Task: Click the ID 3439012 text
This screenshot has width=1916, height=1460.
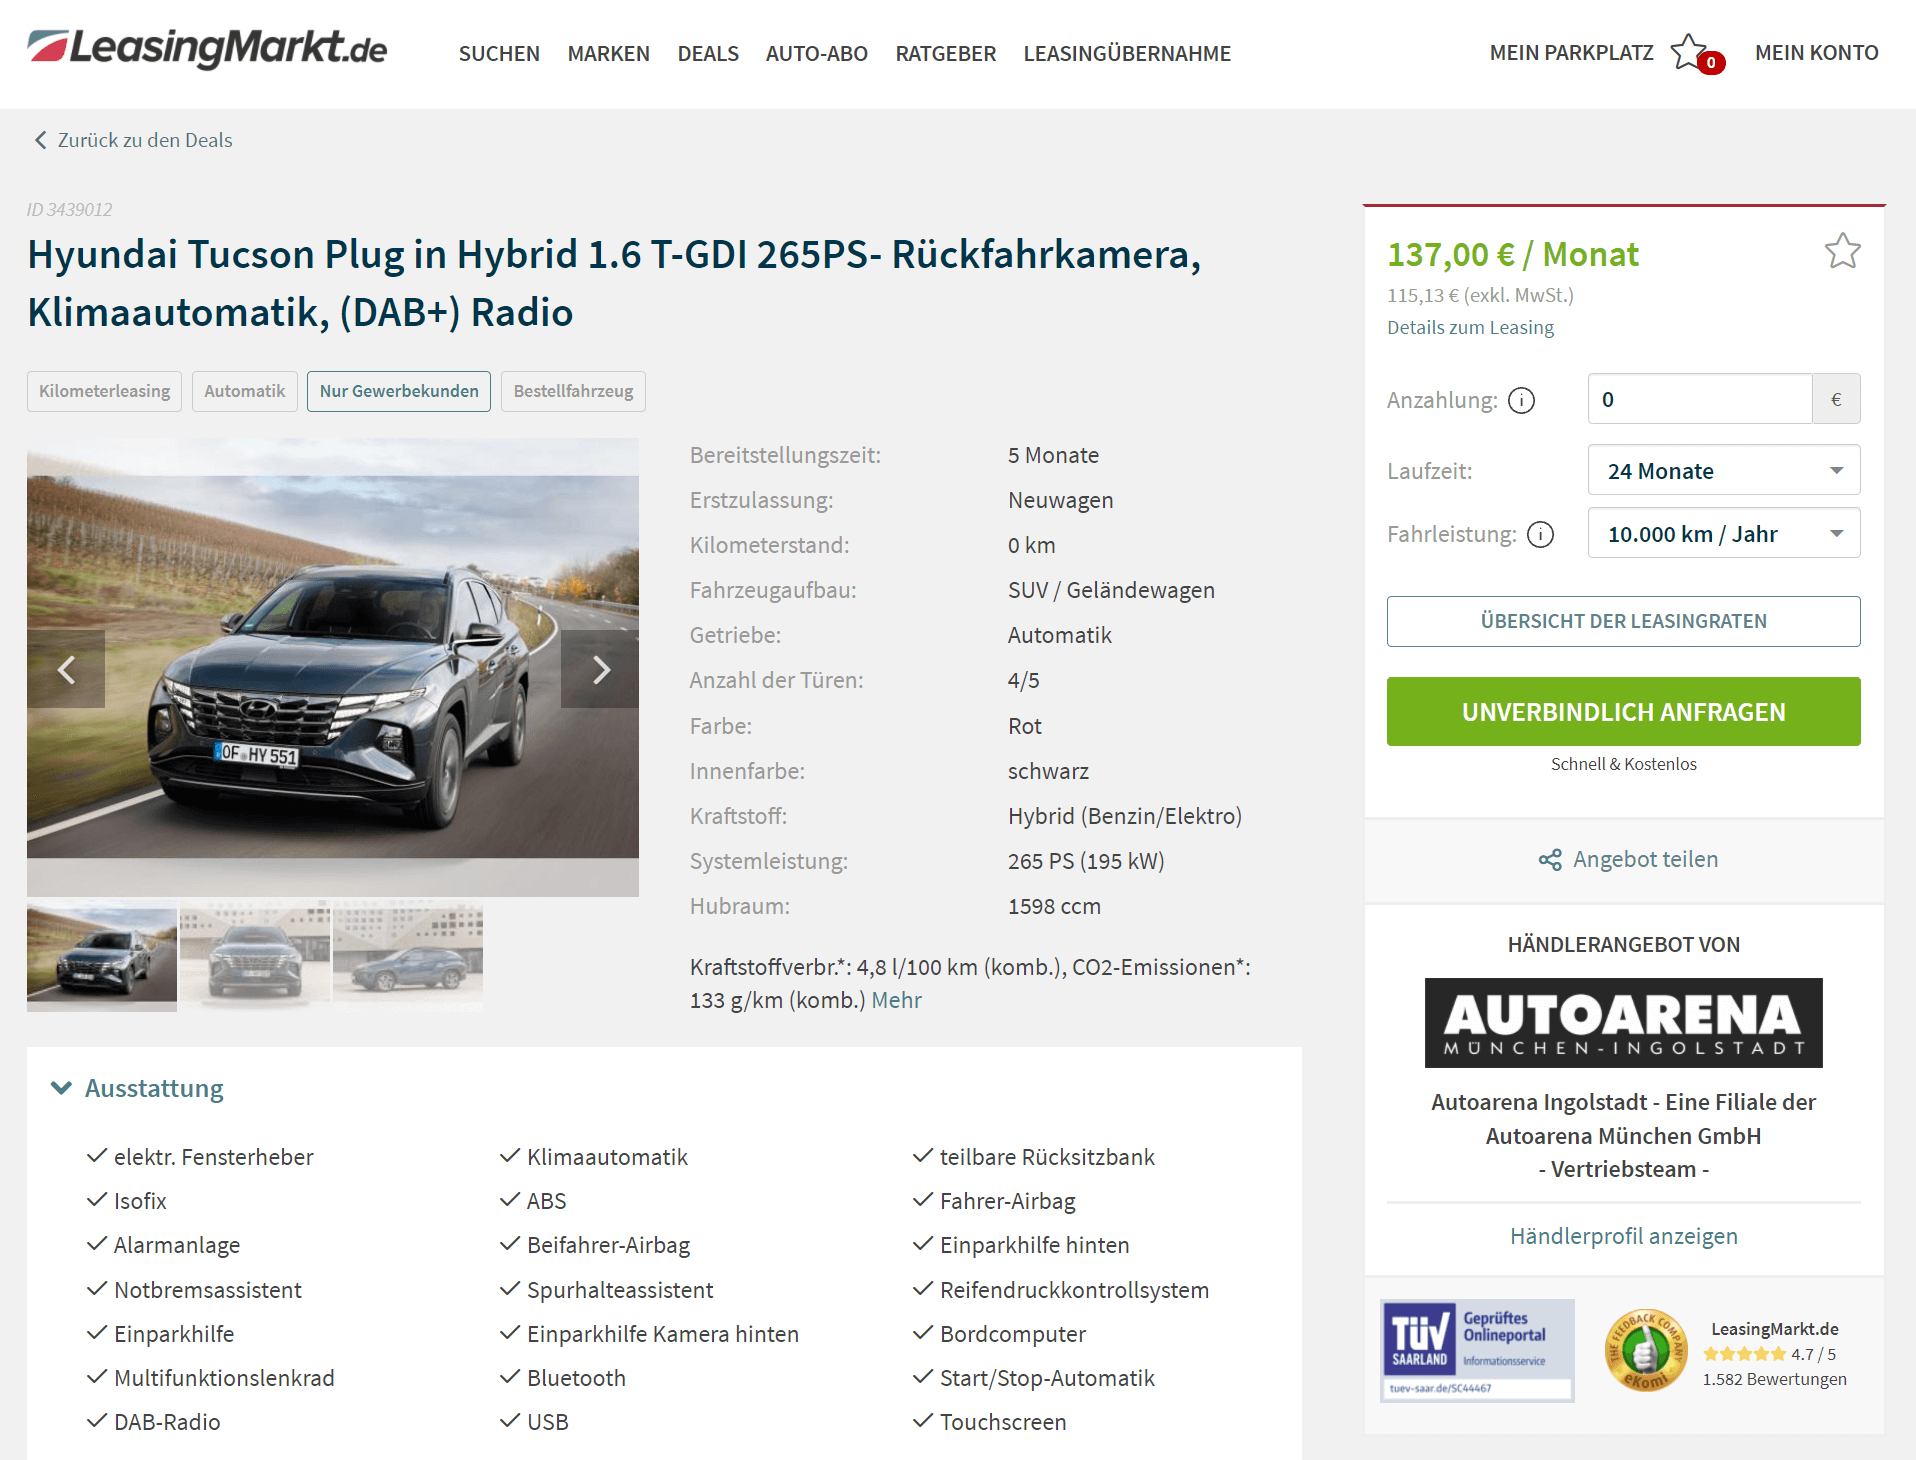Action: pyautogui.click(x=69, y=209)
